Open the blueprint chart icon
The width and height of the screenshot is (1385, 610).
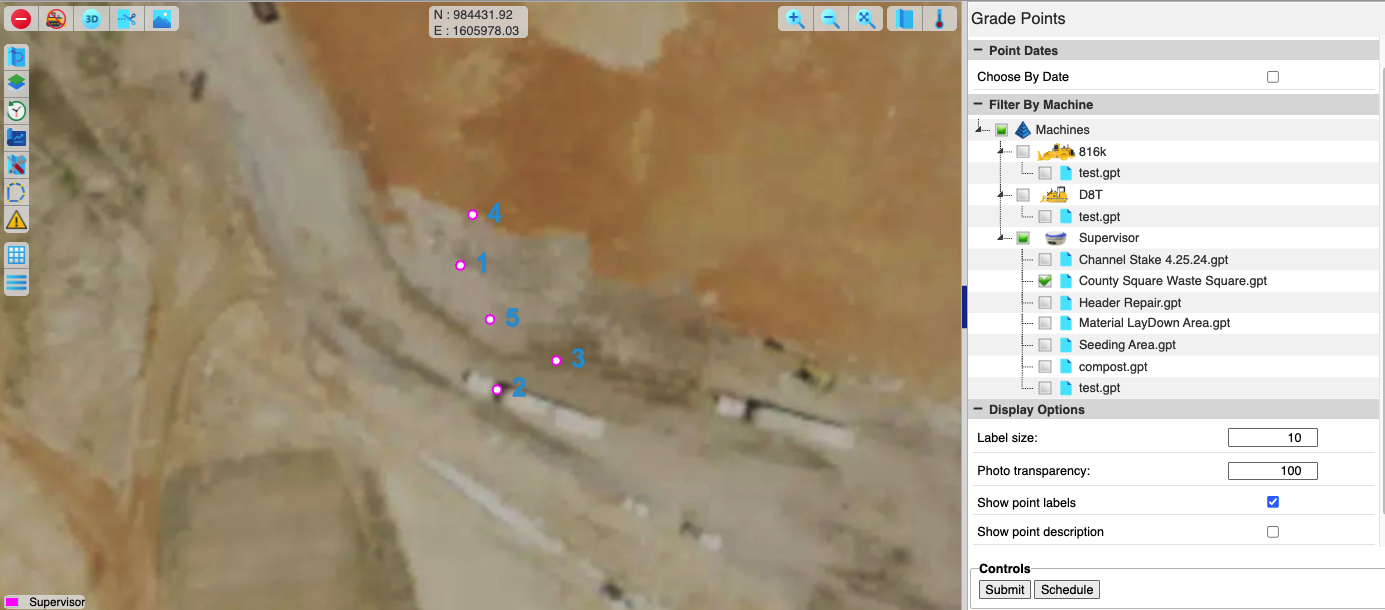tap(17, 137)
